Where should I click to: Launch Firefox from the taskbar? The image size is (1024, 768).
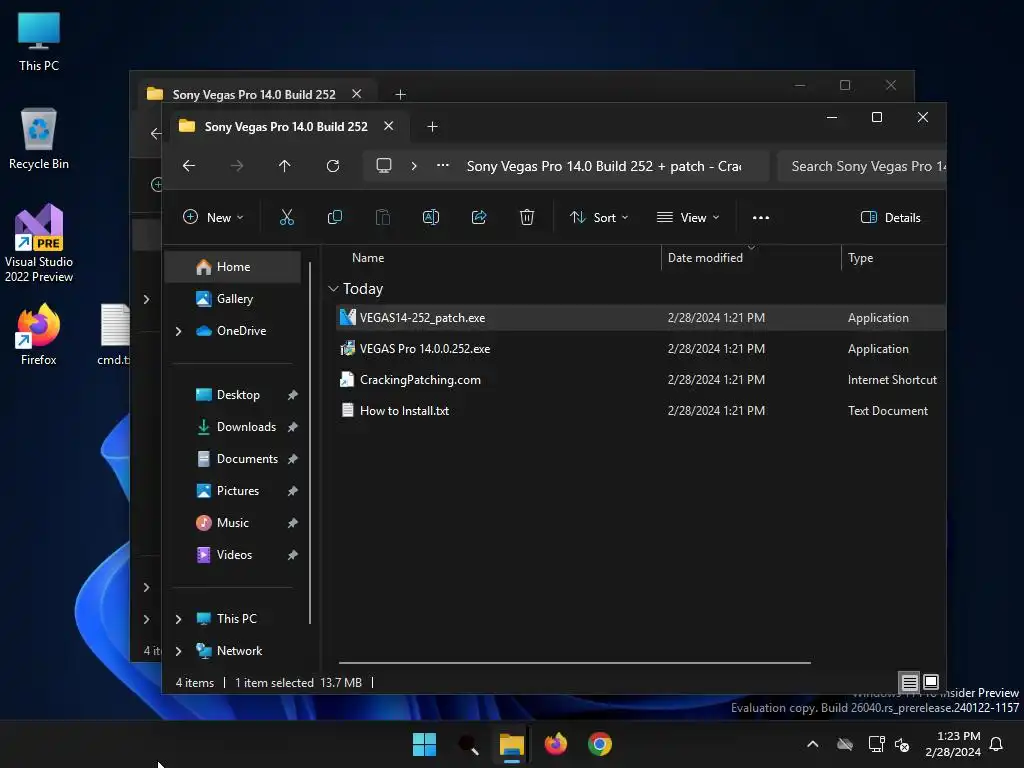[x=556, y=744]
